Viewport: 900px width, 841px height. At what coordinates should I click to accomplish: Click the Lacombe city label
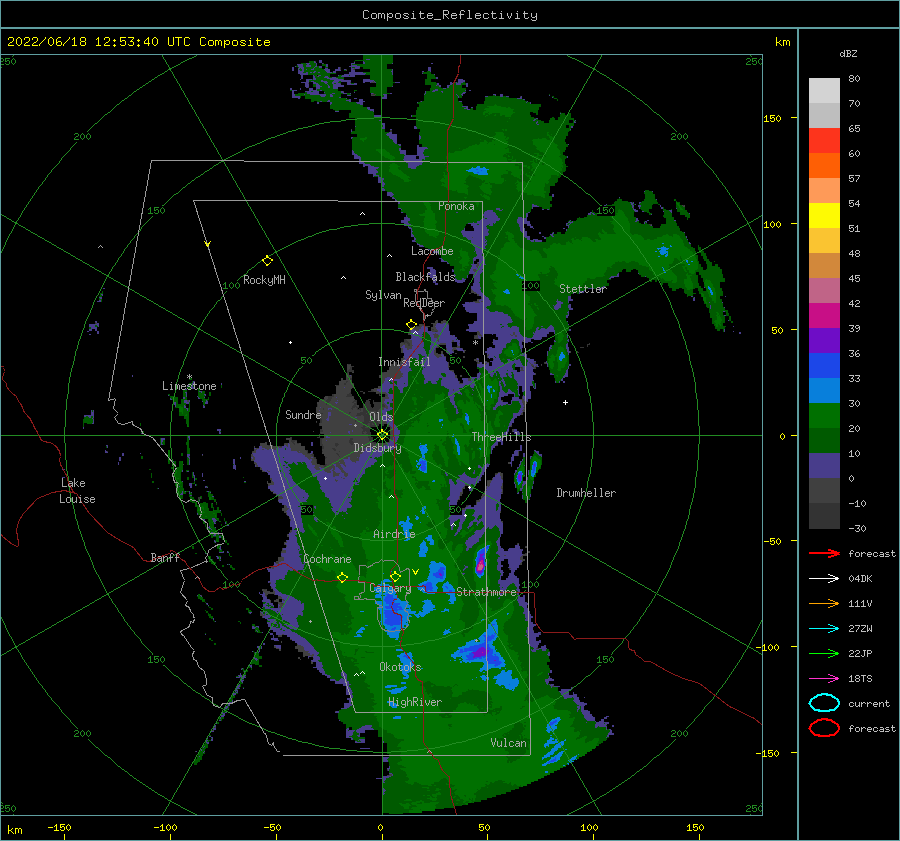(x=432, y=251)
